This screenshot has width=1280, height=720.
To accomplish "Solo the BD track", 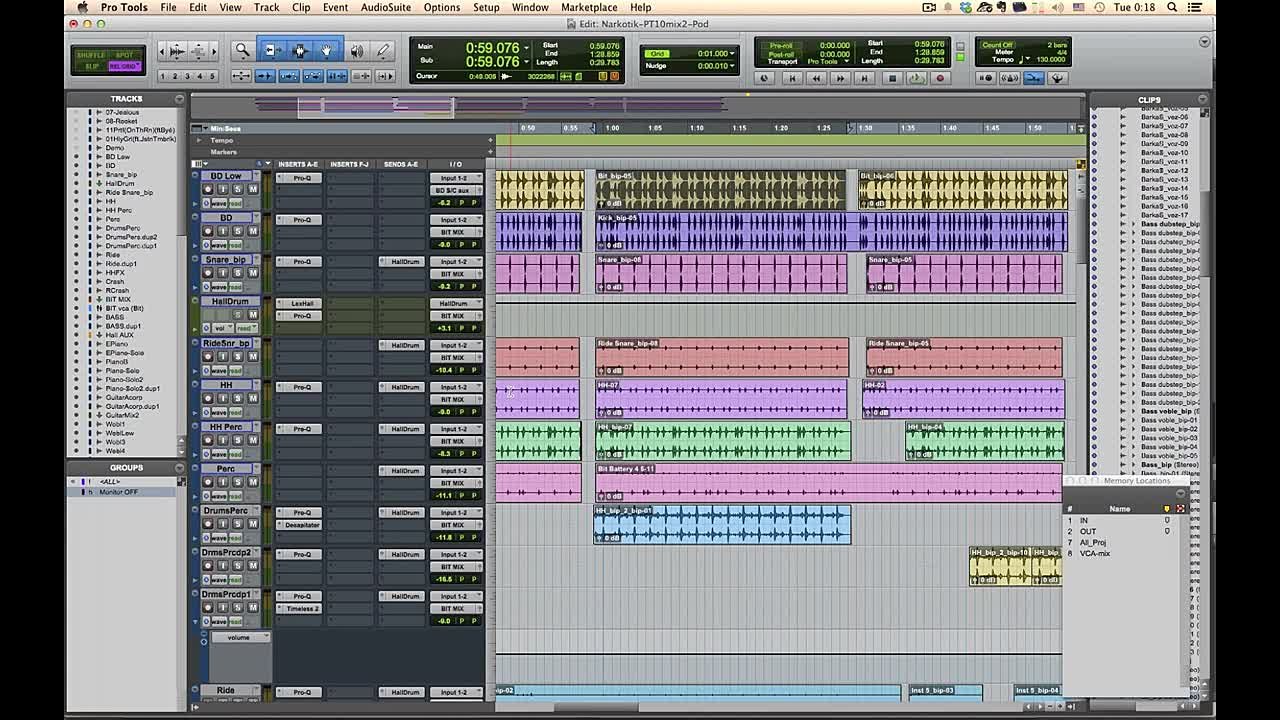I will pos(238,231).
